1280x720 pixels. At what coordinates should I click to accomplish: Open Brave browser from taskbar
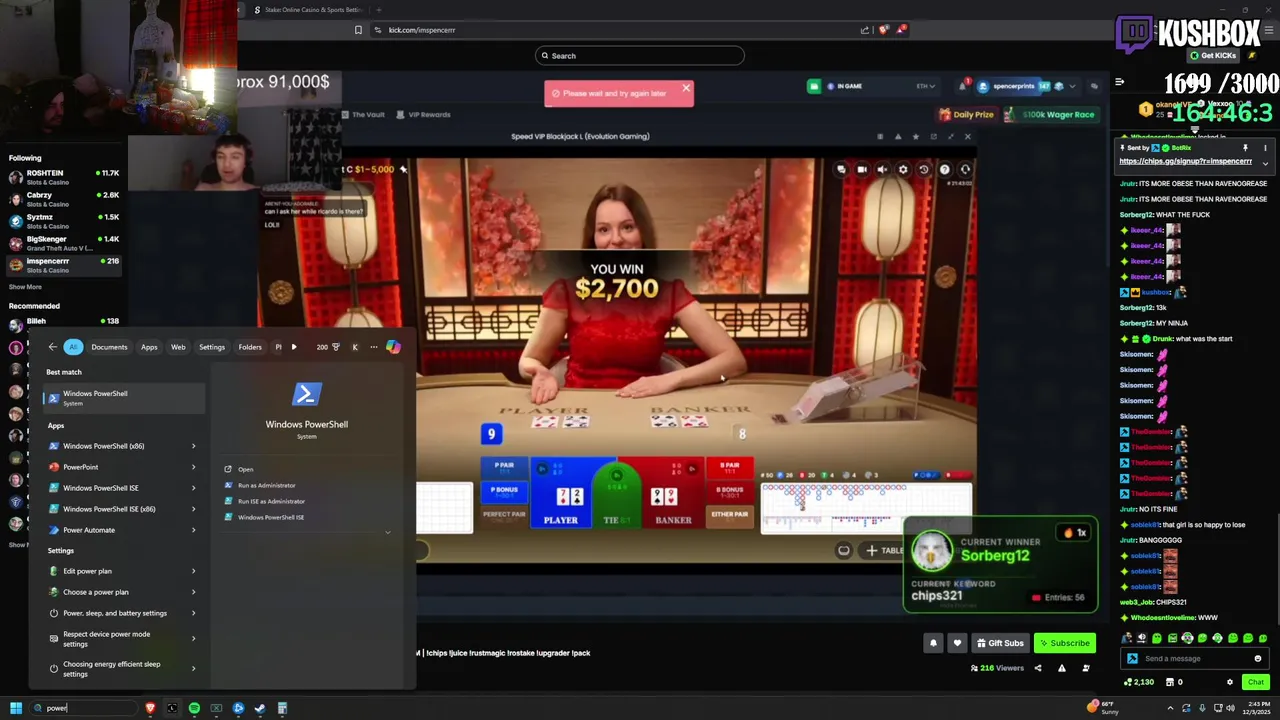click(x=150, y=708)
